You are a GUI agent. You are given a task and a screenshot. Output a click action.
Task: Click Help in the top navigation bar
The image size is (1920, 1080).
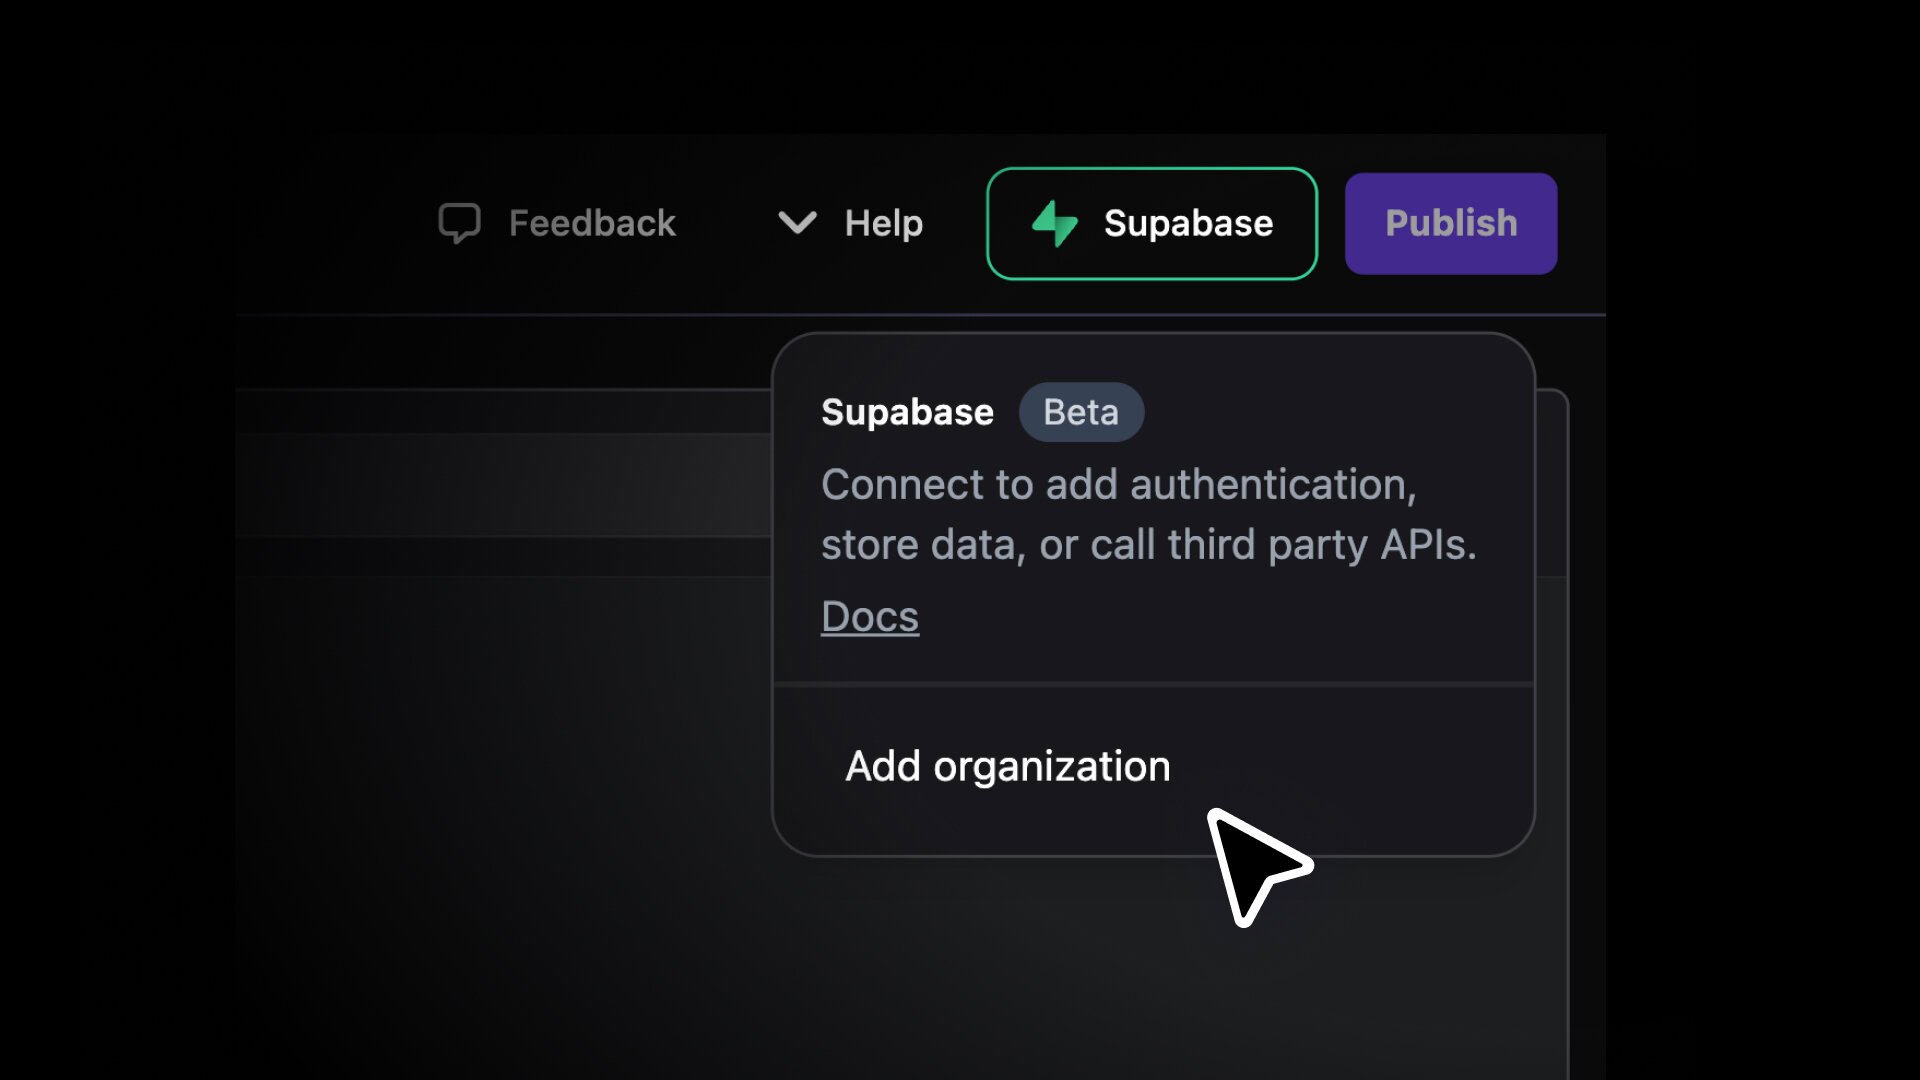[x=884, y=223]
